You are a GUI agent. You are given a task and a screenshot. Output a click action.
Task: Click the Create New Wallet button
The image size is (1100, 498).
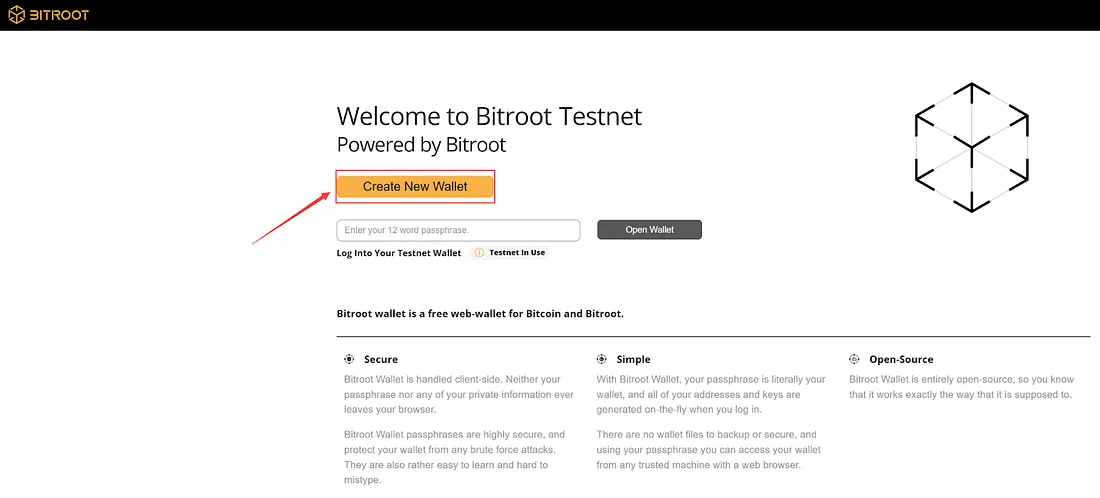pyautogui.click(x=415, y=187)
